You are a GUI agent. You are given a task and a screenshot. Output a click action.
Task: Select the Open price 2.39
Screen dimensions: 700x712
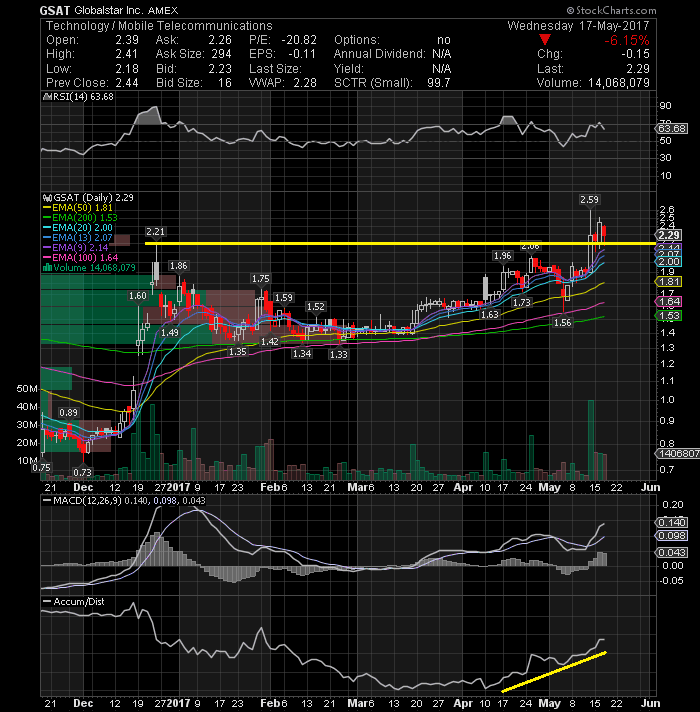(x=127, y=40)
